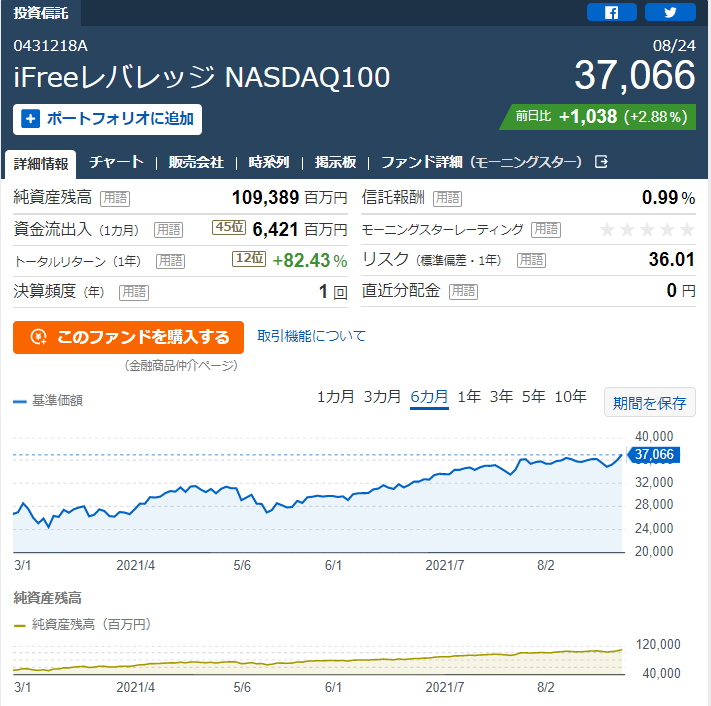Click the 37,066 price marker on chart

653,454
